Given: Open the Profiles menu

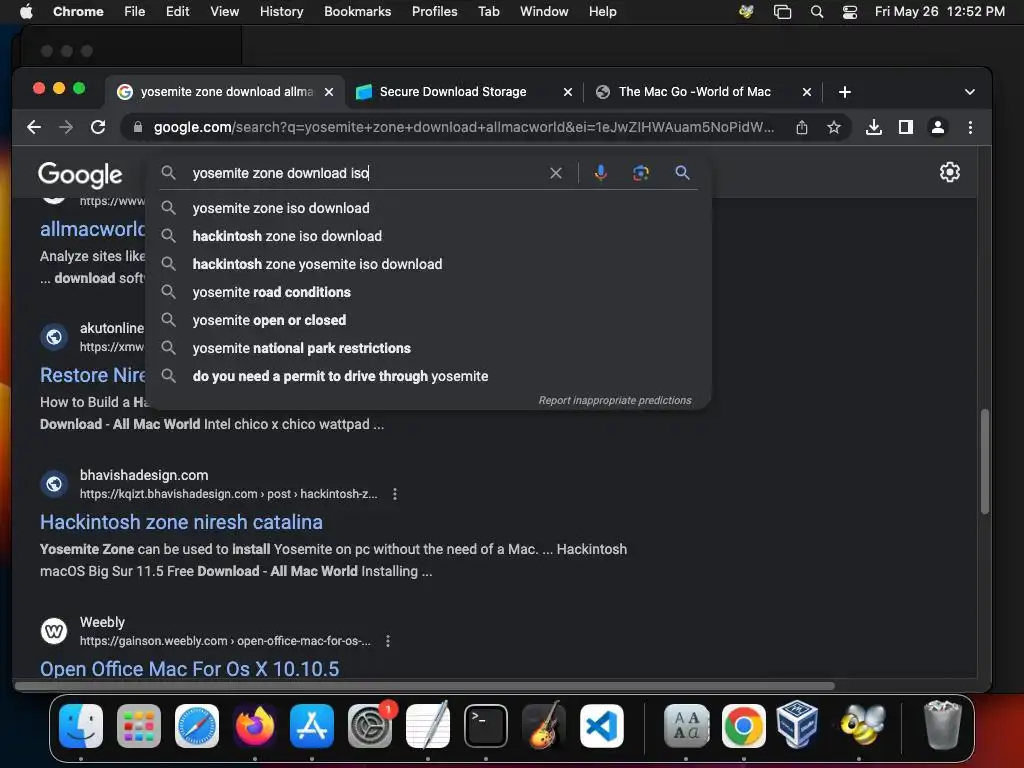Looking at the screenshot, I should click(434, 12).
